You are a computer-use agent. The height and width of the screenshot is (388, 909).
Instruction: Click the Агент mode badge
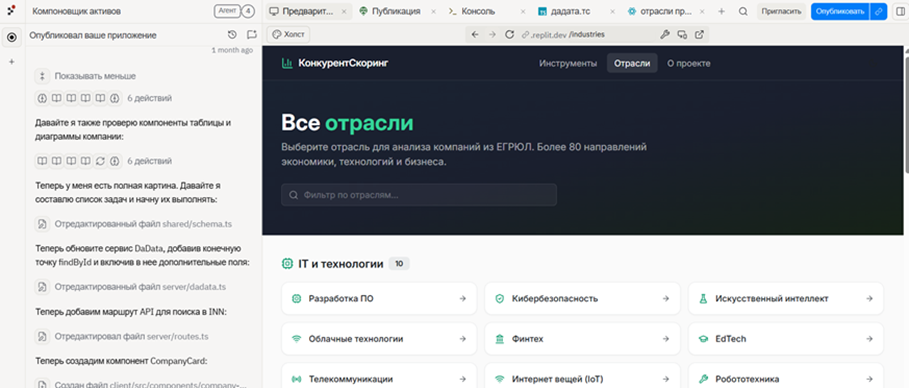pyautogui.click(x=226, y=11)
